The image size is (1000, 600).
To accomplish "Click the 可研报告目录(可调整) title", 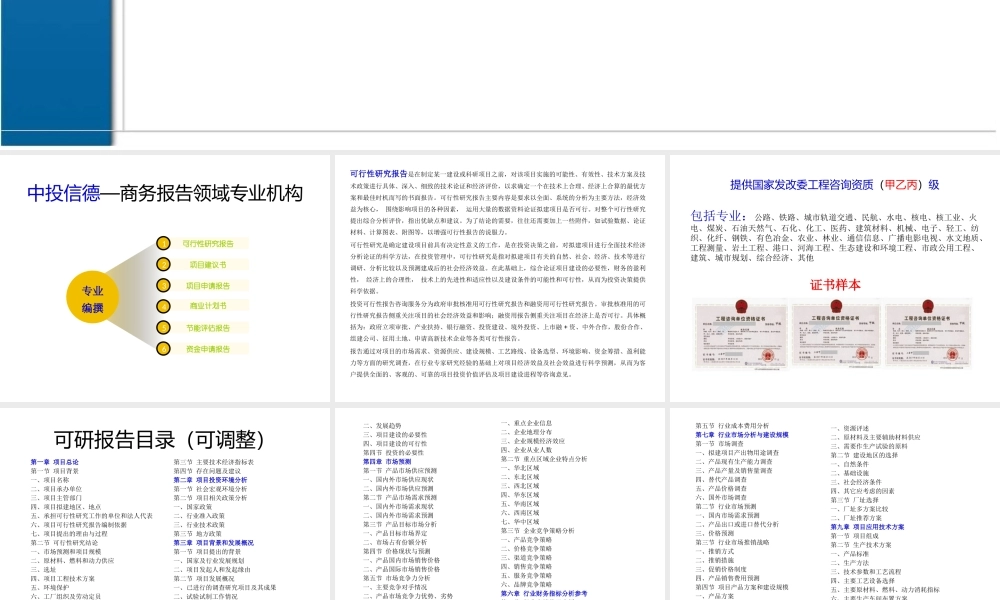I will [x=159, y=439].
